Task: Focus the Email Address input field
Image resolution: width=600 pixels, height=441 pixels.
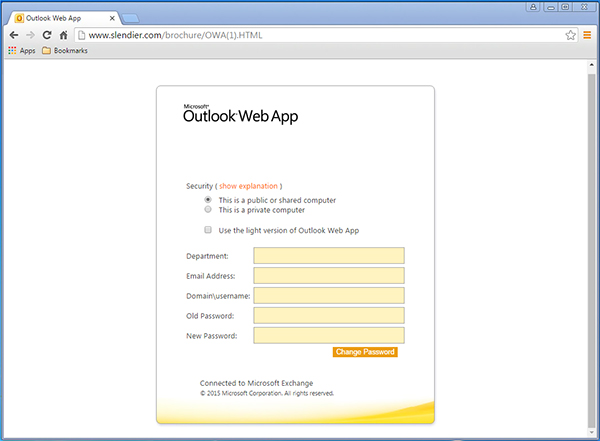Action: (329, 275)
